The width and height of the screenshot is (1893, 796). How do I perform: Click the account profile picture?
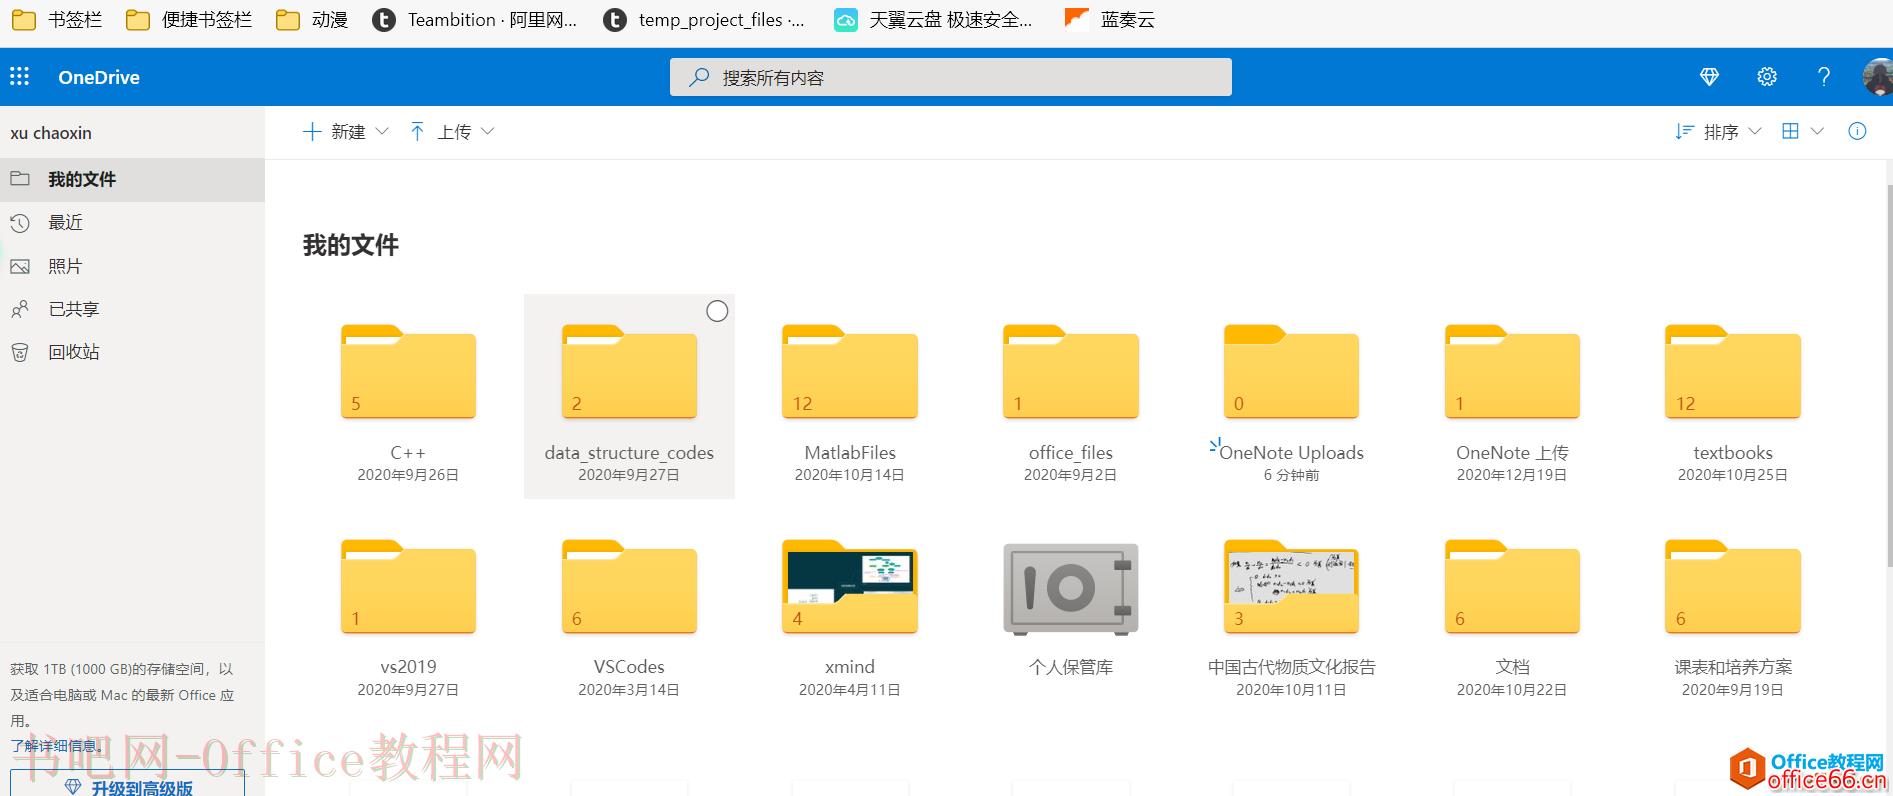pyautogui.click(x=1878, y=77)
